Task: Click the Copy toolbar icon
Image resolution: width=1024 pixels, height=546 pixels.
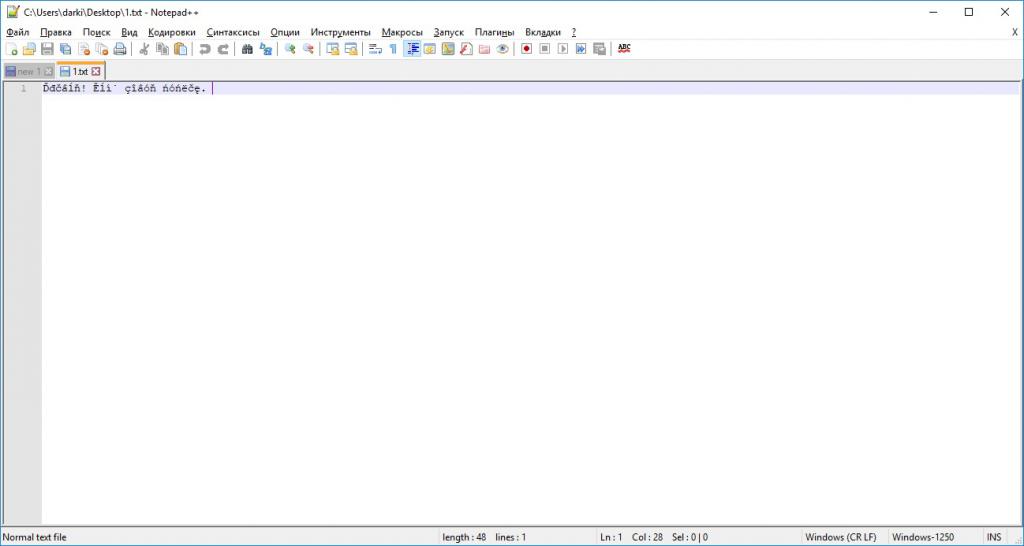Action: (163, 49)
